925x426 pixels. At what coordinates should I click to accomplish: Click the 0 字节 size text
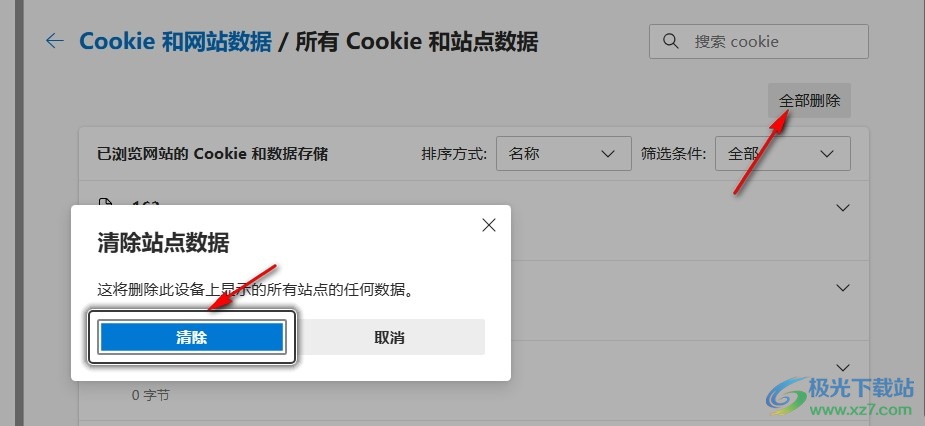(x=150, y=395)
